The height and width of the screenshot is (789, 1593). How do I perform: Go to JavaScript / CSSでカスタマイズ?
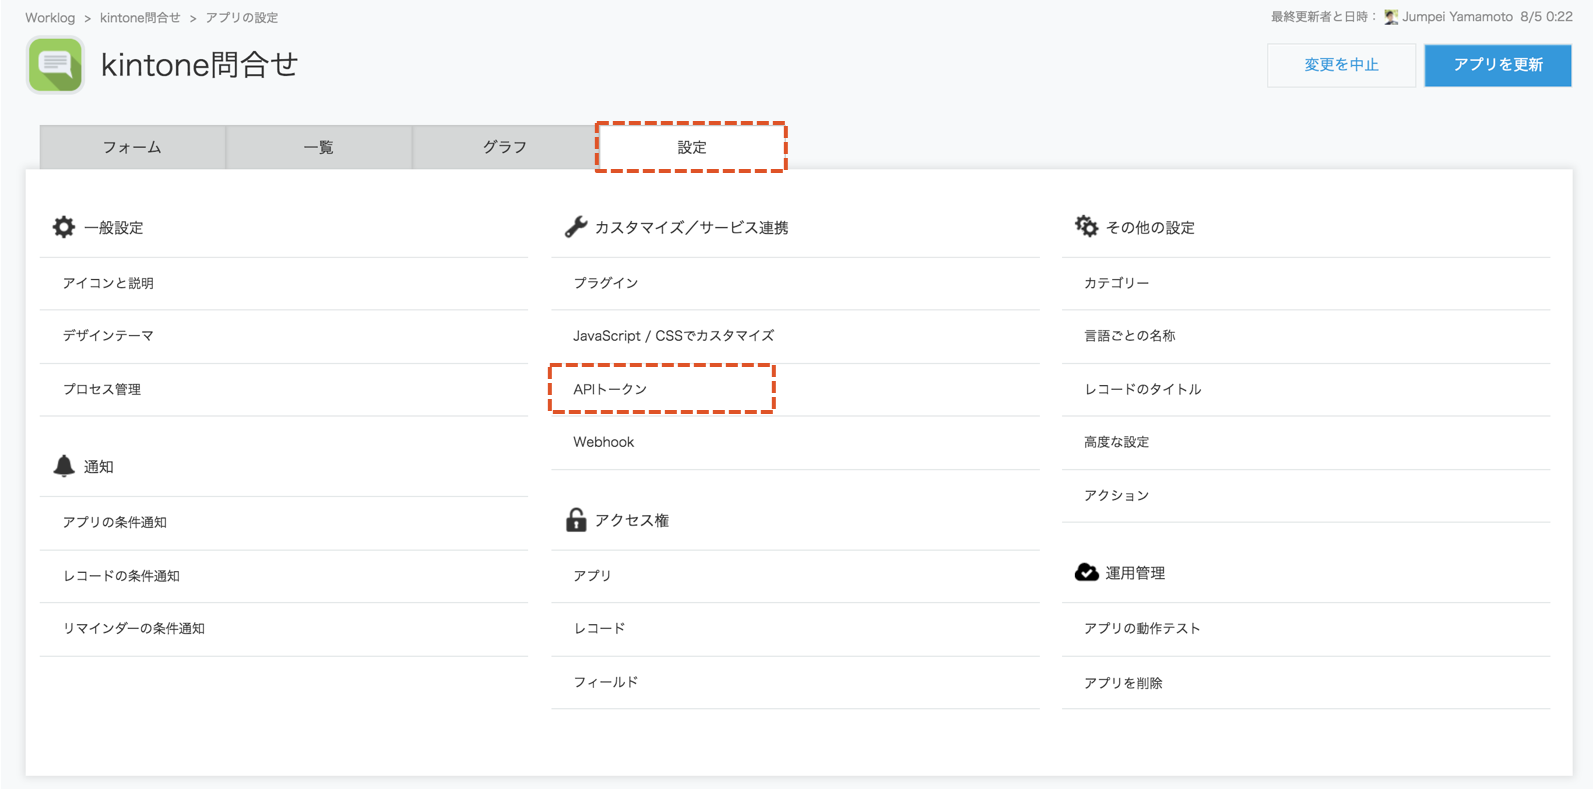click(673, 336)
